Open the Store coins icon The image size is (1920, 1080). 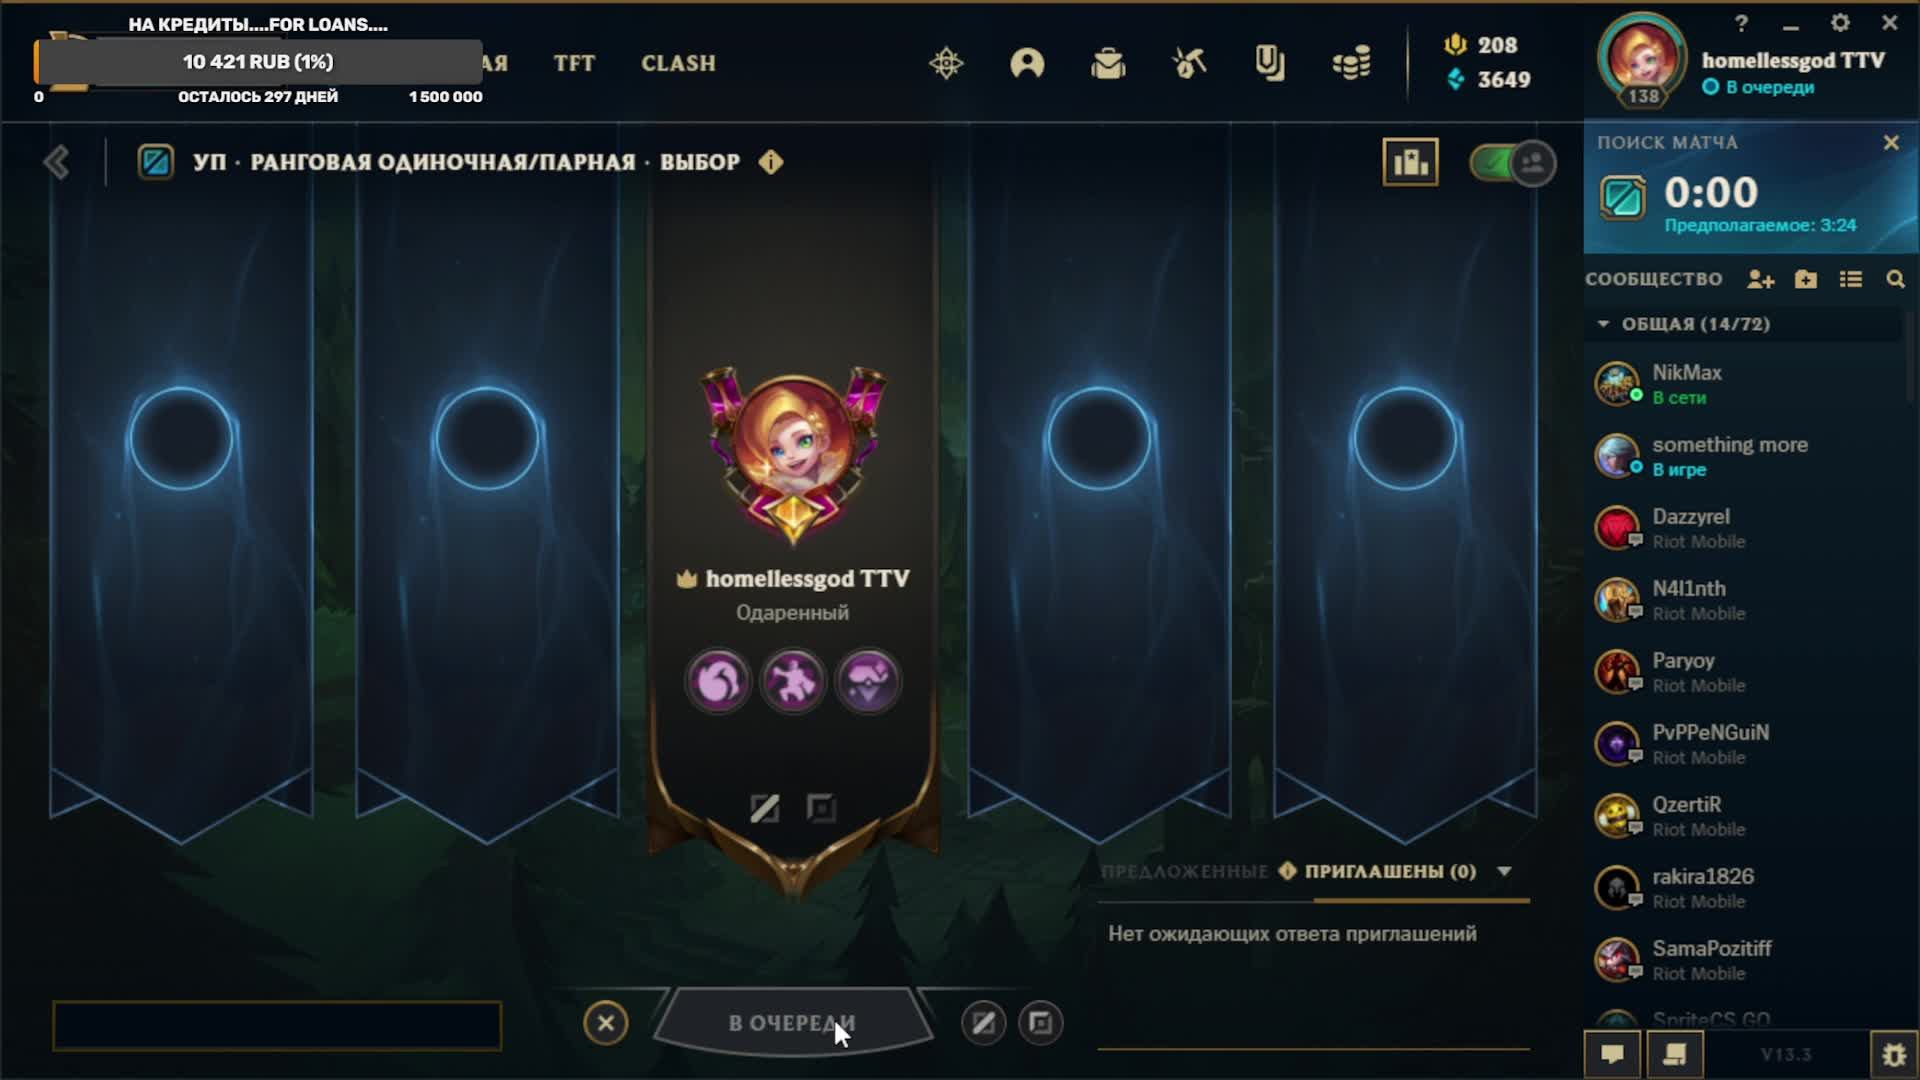pos(1351,64)
